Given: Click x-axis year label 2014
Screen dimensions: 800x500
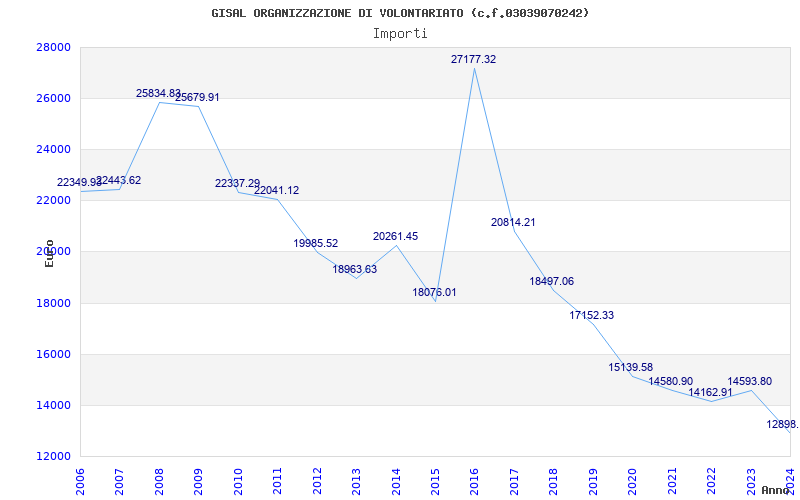Looking at the screenshot, I should pos(396,482).
